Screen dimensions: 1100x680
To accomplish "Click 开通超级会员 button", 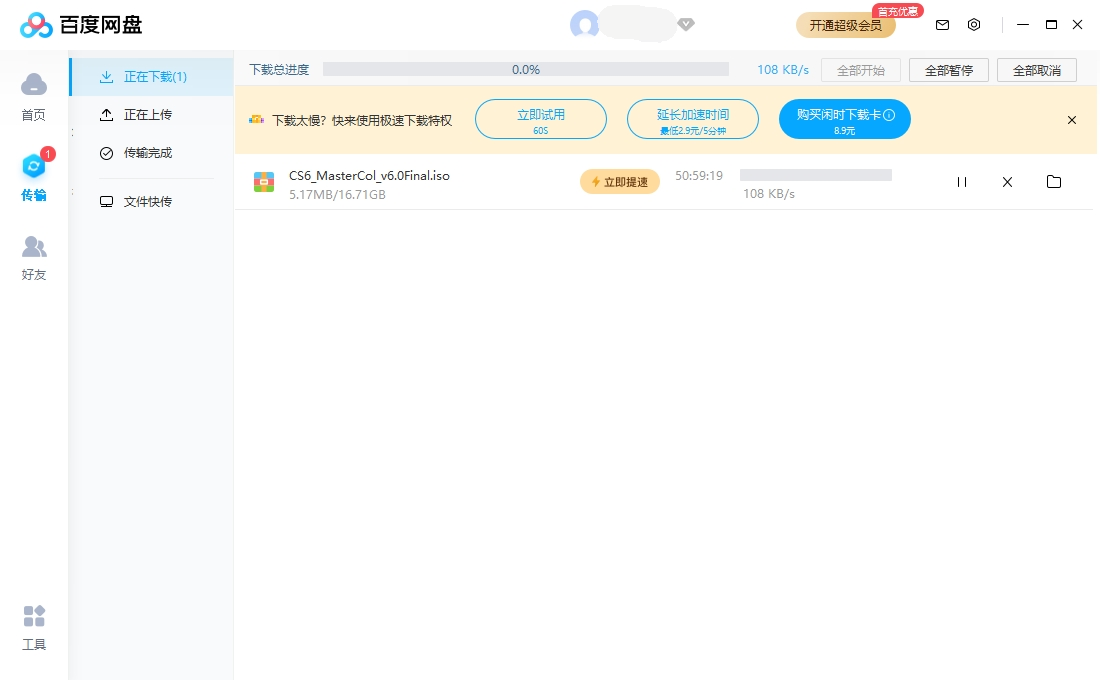I will coord(845,25).
